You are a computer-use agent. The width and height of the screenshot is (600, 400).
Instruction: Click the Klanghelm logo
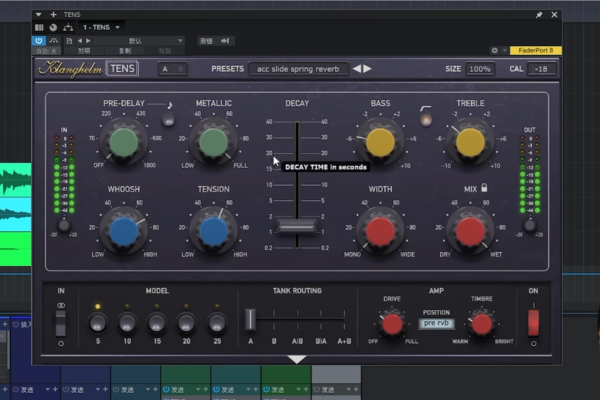[70, 69]
